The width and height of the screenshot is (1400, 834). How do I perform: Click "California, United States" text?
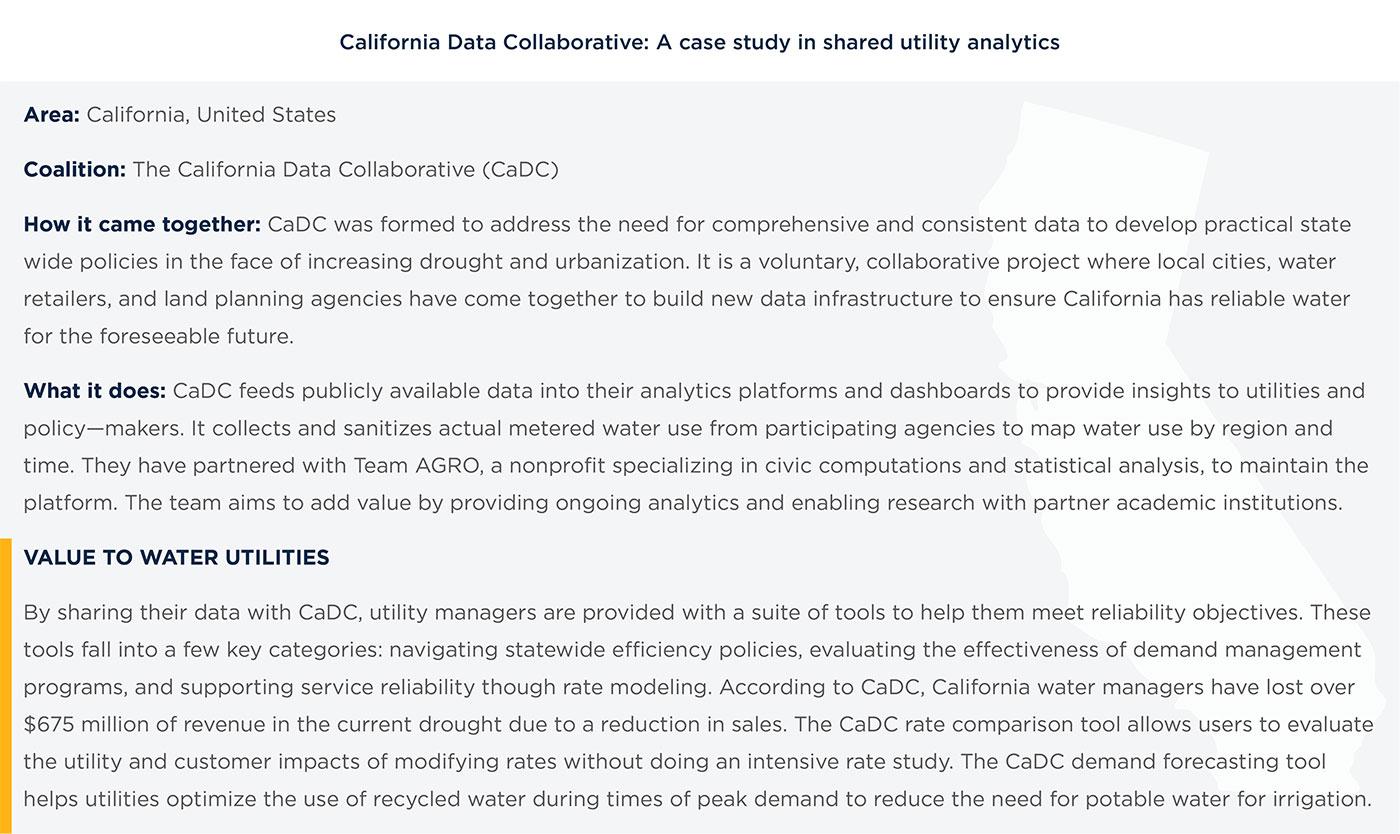211,115
